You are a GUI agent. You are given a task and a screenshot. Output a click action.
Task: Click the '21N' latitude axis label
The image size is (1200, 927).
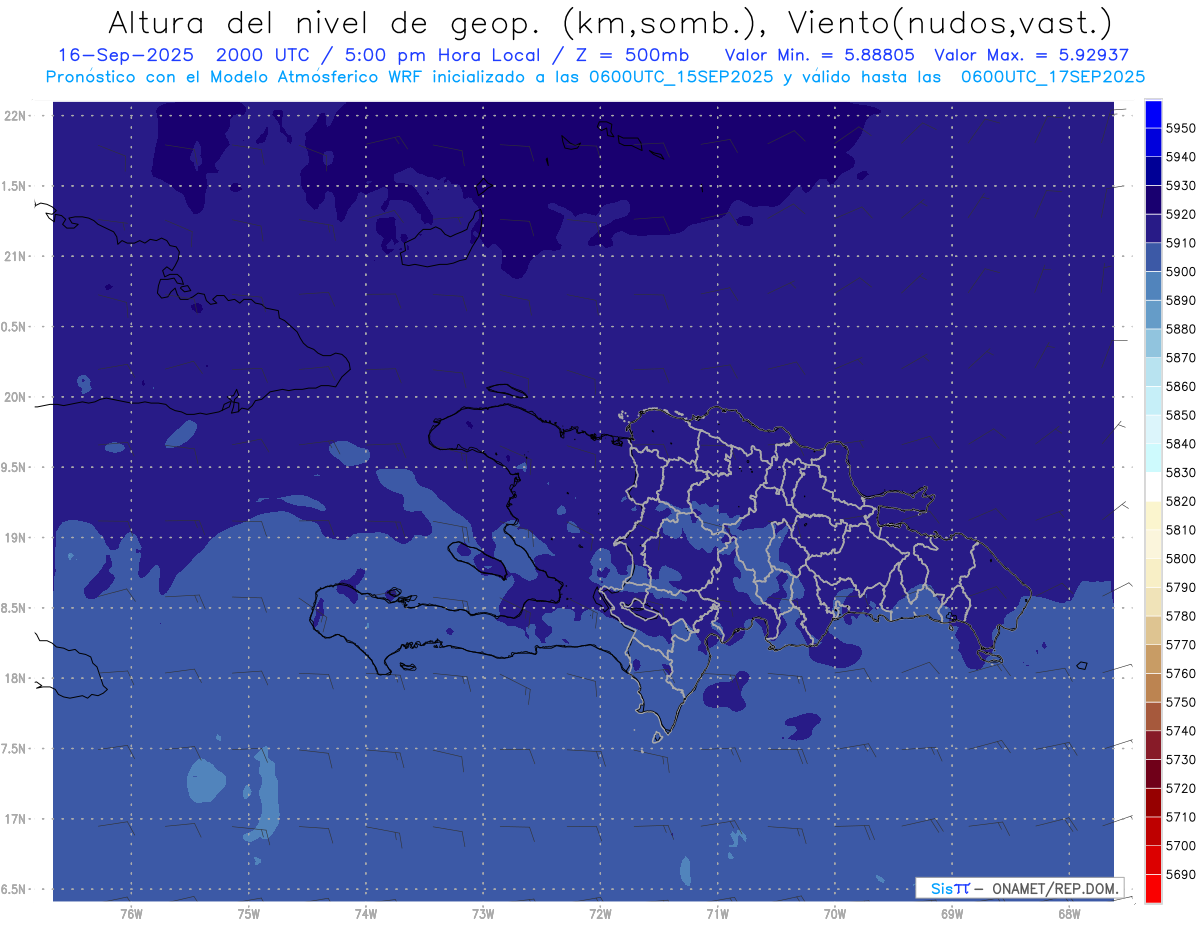tap(17, 256)
